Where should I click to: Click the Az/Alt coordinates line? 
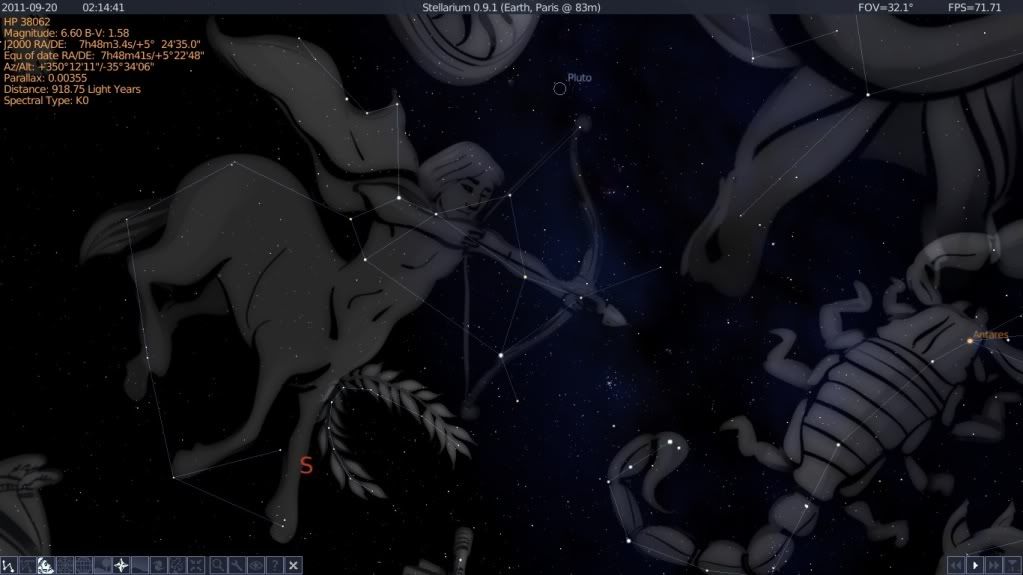pos(79,67)
